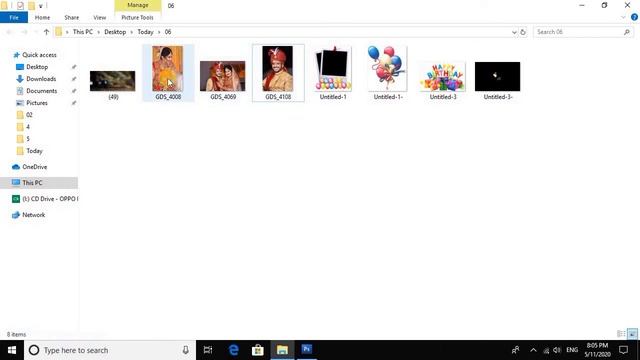Switch to large thumbnails view button
Viewport: 640px width, 360px height.
point(632,334)
